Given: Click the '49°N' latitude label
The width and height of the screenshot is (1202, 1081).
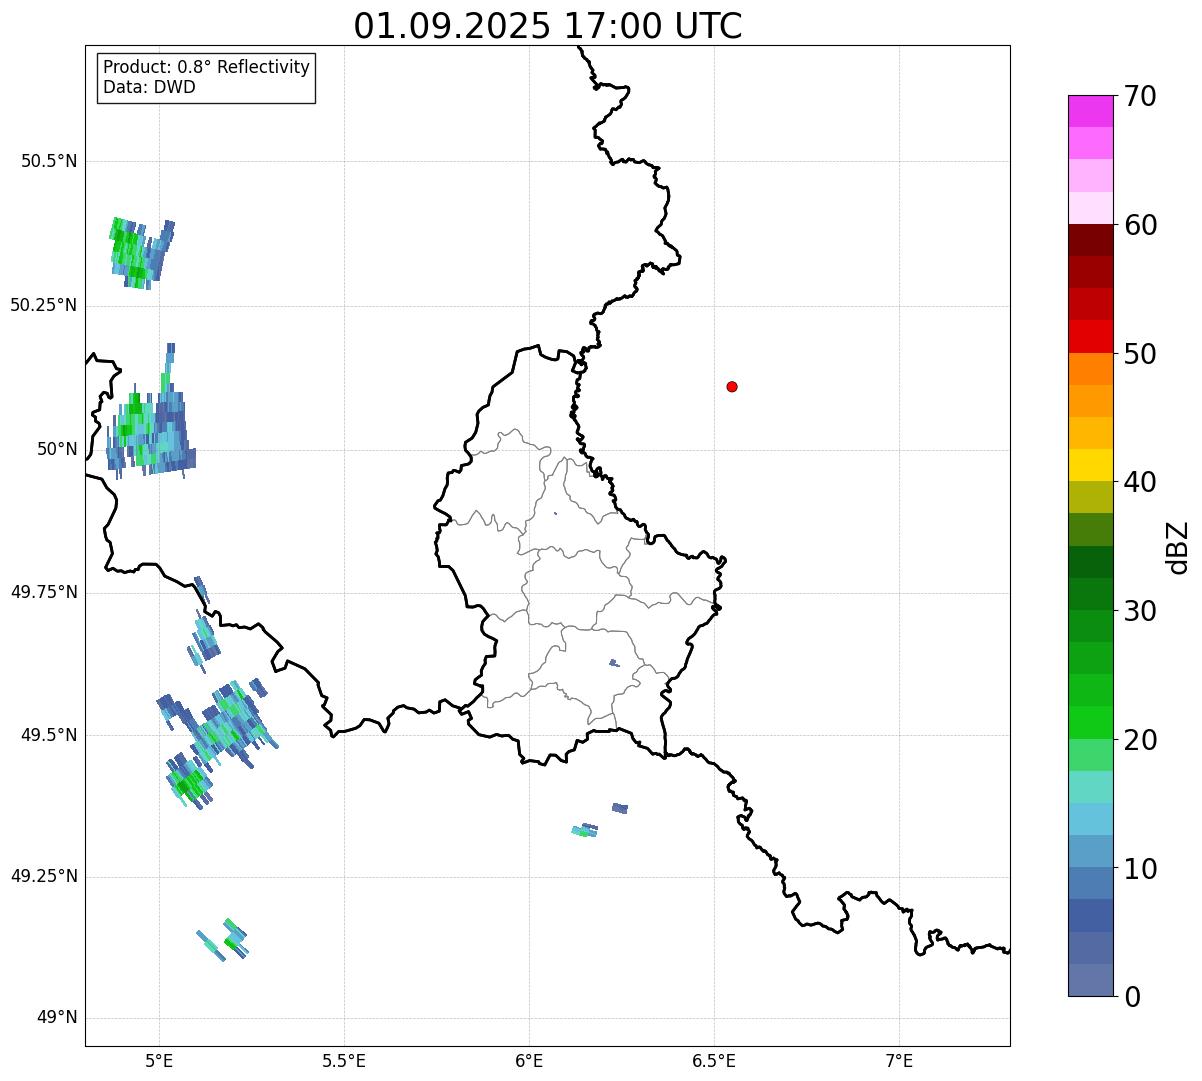Looking at the screenshot, I should [x=57, y=1018].
